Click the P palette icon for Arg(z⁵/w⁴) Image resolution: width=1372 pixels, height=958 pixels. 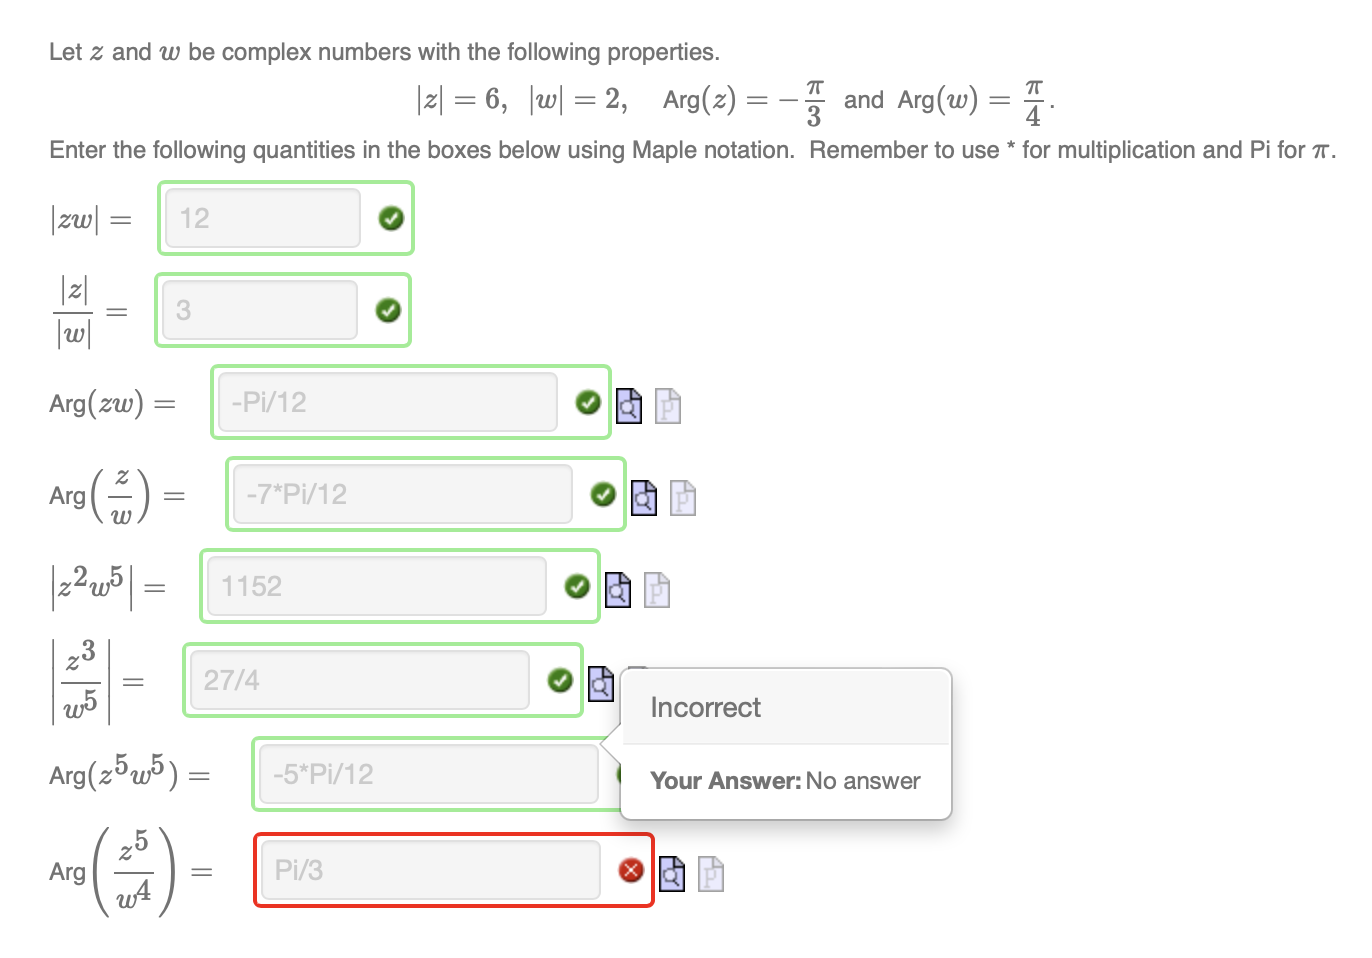tap(711, 874)
